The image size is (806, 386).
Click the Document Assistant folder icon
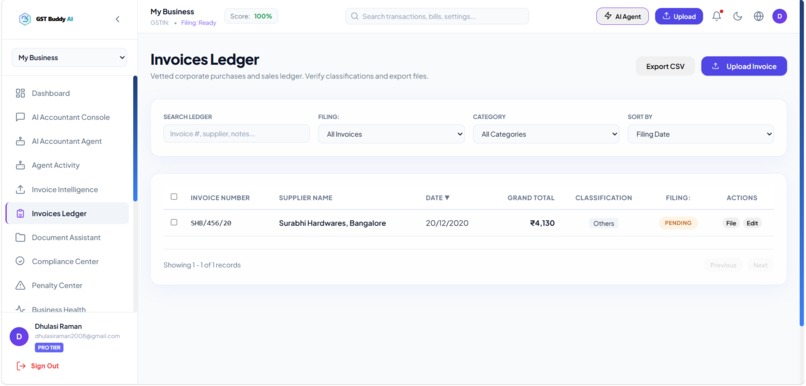pyautogui.click(x=20, y=237)
